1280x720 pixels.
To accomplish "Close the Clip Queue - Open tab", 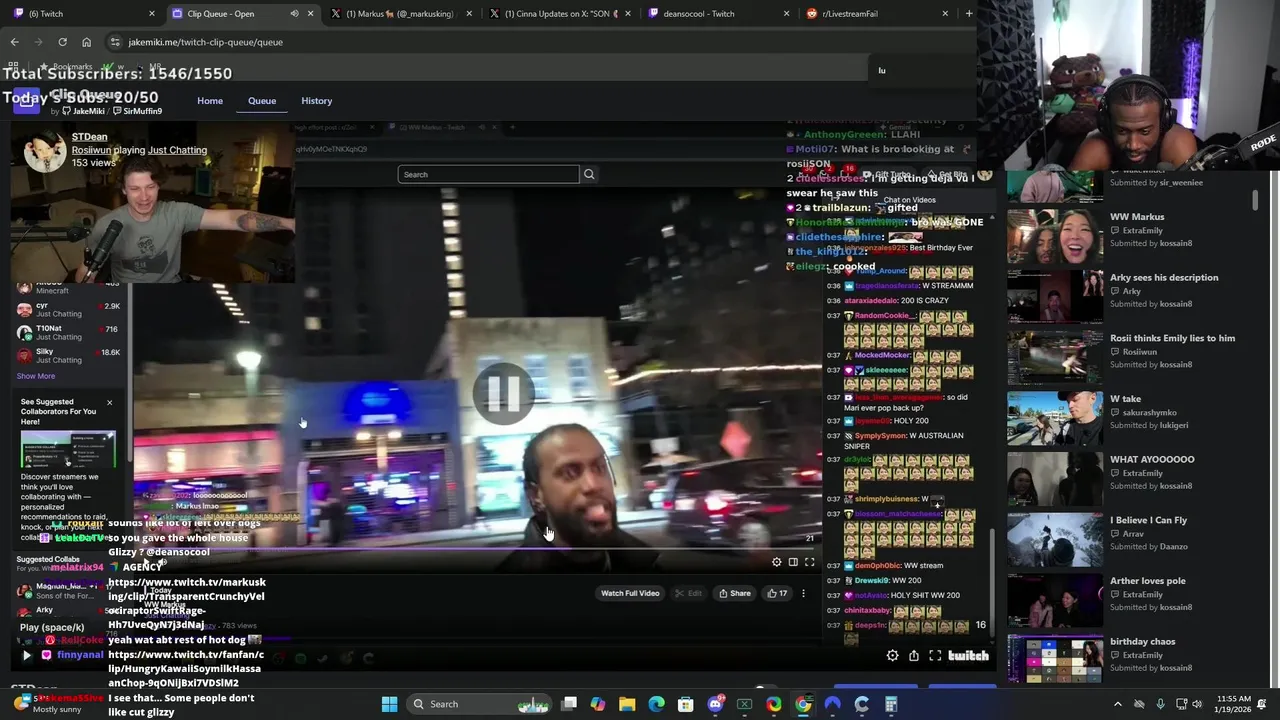I will pos(310,14).
